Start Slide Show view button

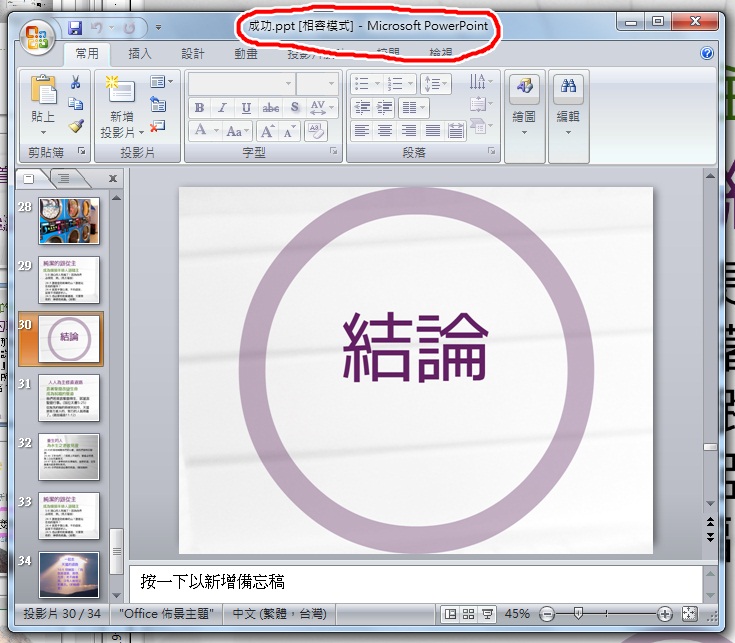pyautogui.click(x=488, y=614)
